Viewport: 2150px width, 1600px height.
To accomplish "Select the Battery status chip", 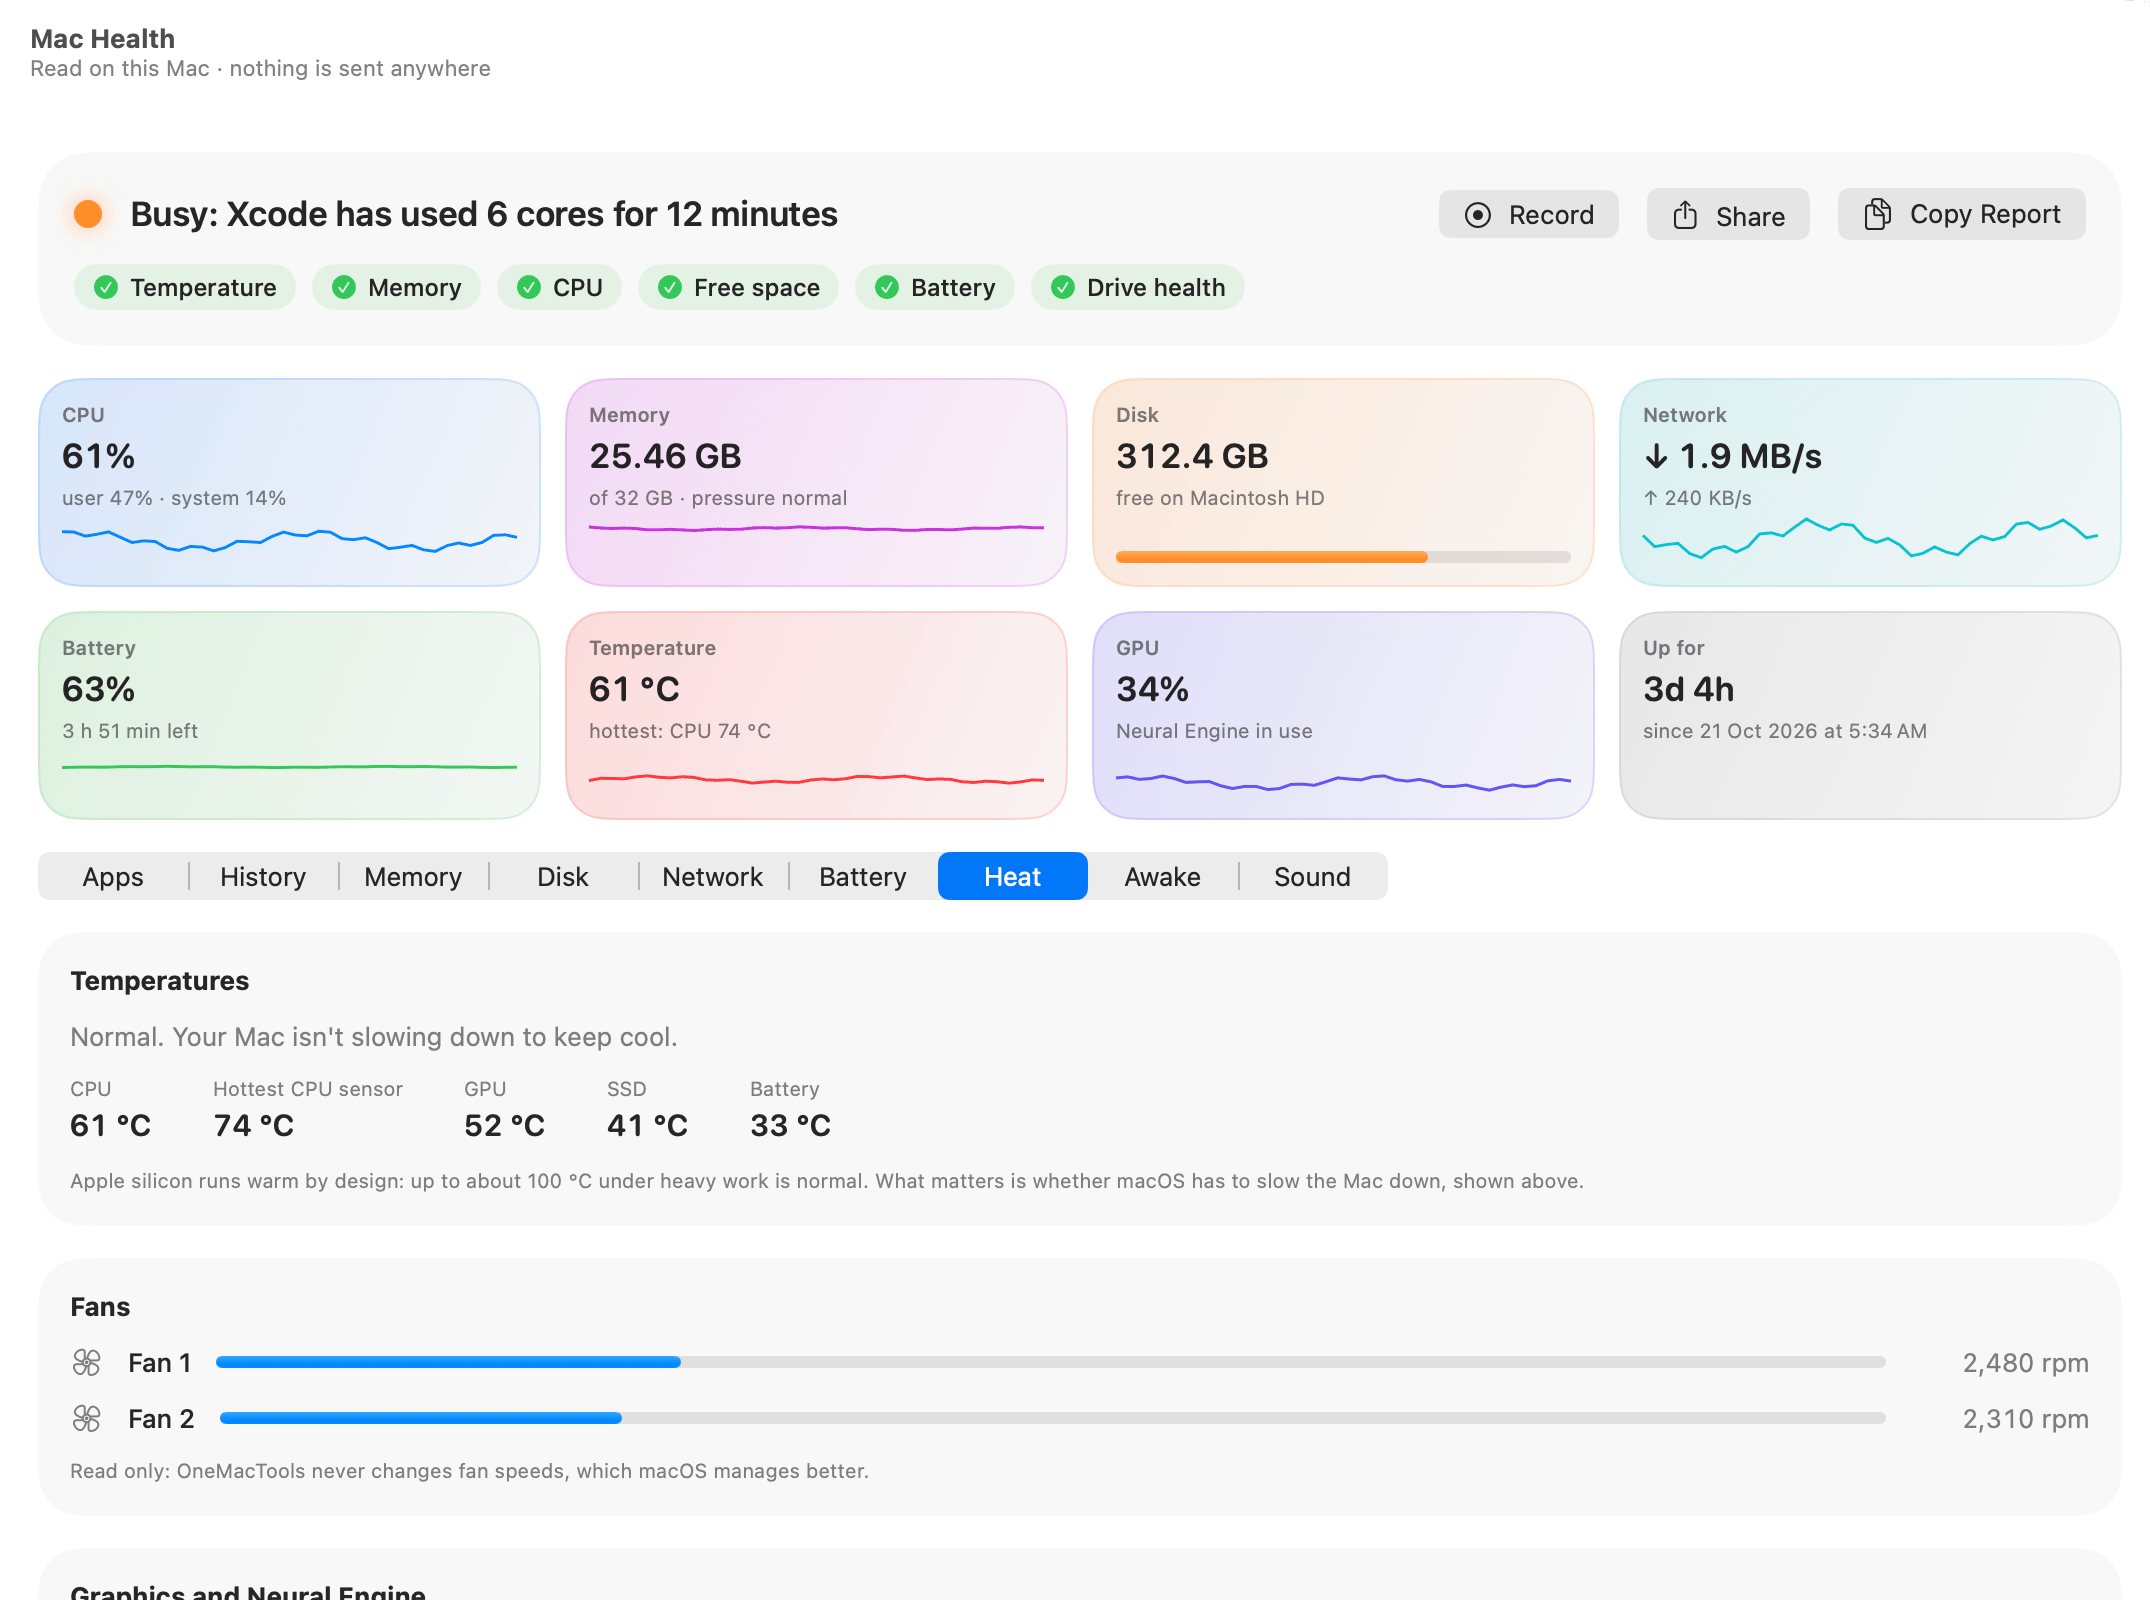I will tap(934, 288).
